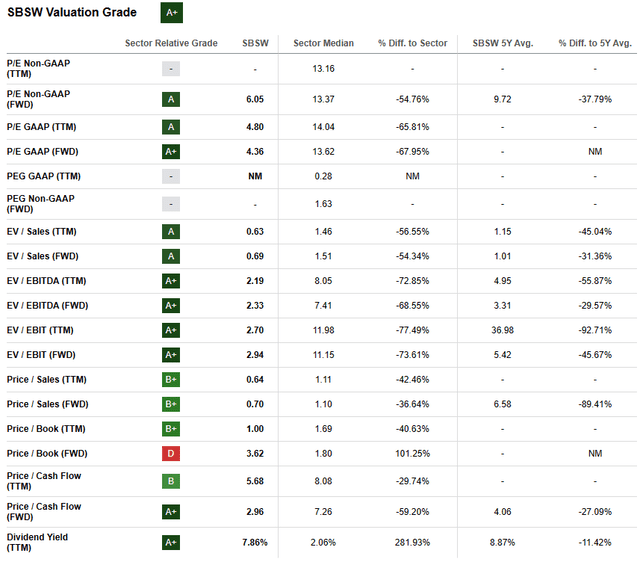Click the % Diff. to 5Y Avg. column header
The width and height of the screenshot is (640, 562).
(x=595, y=43)
